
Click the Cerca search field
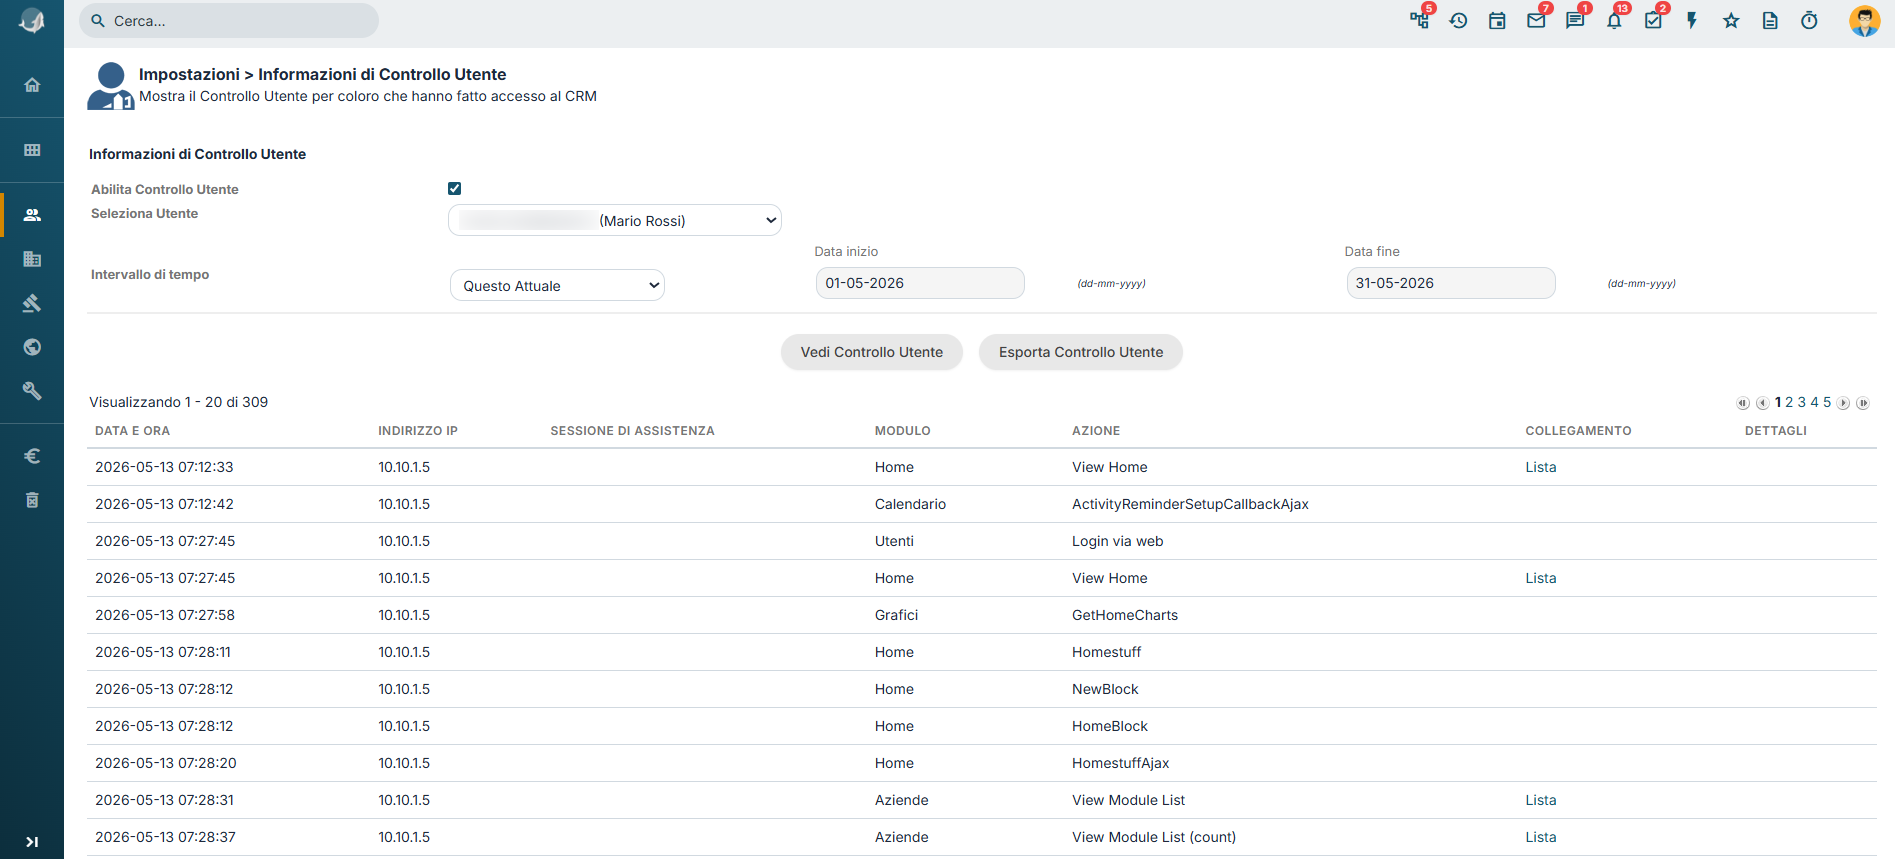(229, 21)
